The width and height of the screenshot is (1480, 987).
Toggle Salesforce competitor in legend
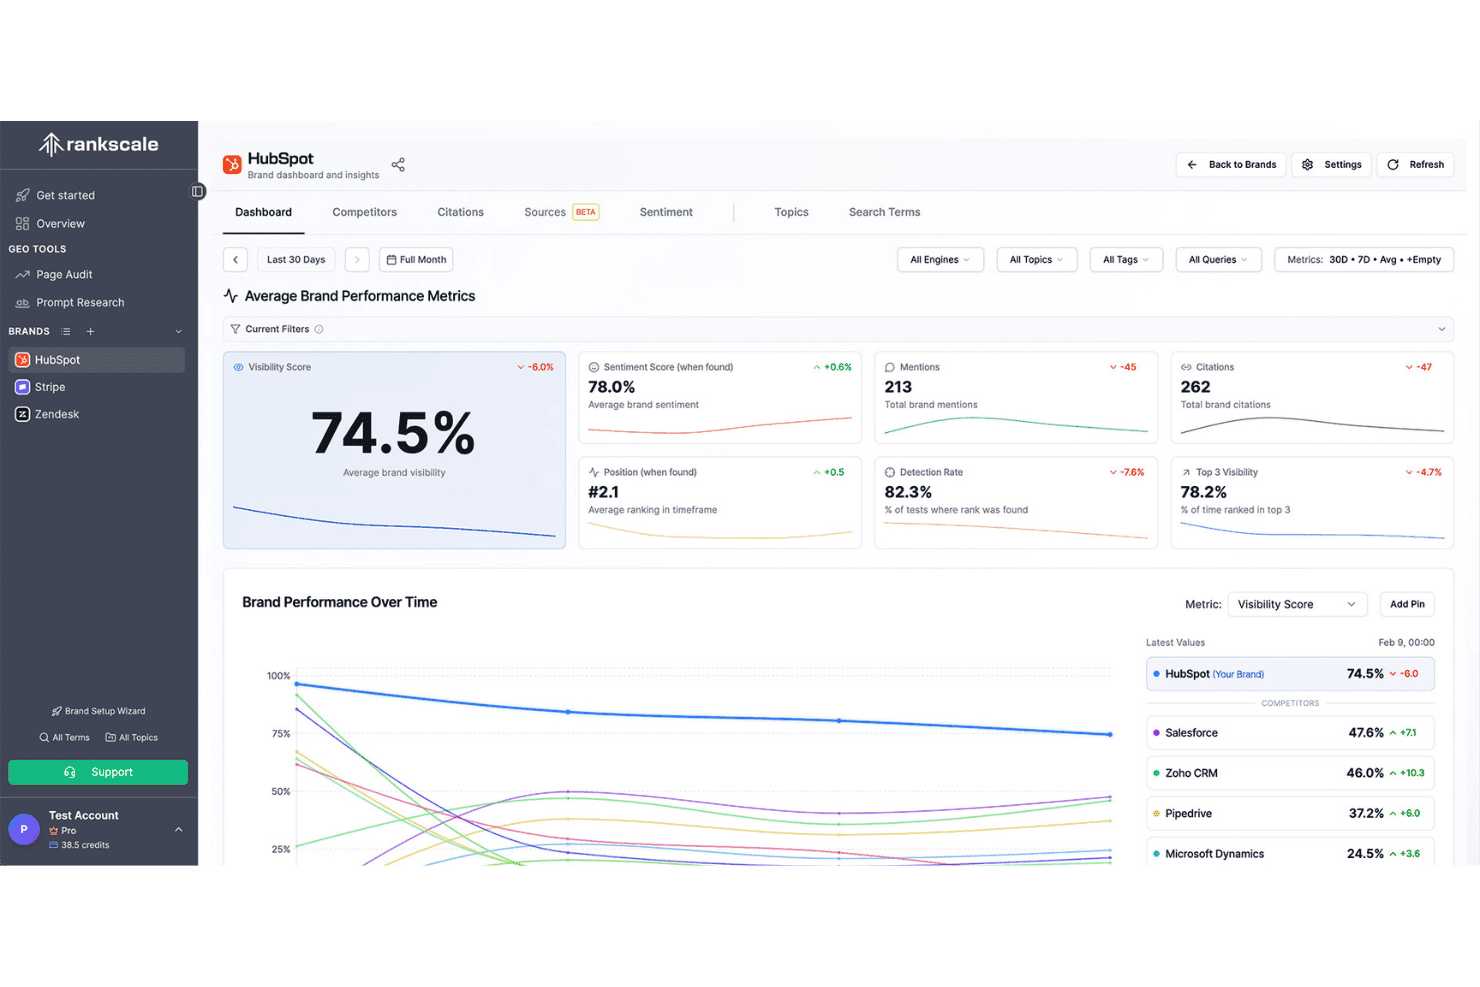click(1290, 733)
